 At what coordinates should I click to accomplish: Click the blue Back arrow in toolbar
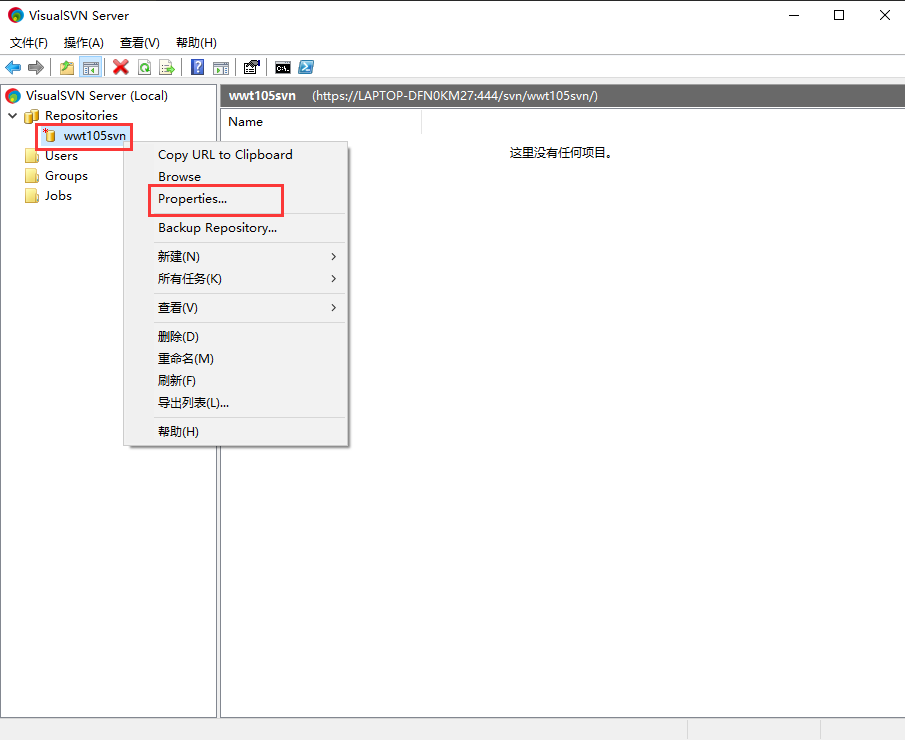point(13,67)
